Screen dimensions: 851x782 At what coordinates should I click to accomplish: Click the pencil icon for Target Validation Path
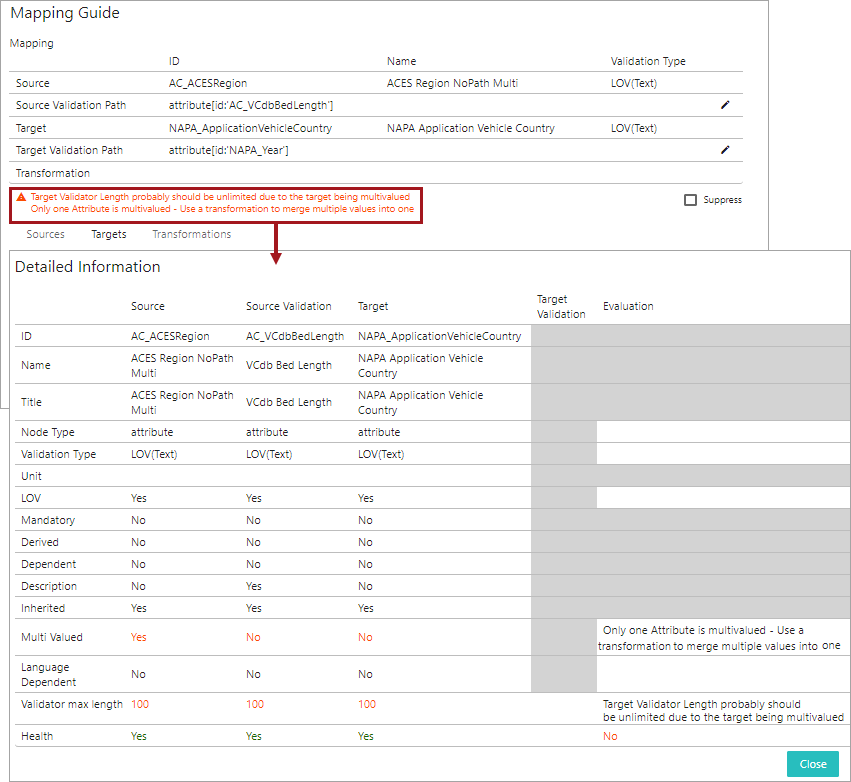[725, 150]
